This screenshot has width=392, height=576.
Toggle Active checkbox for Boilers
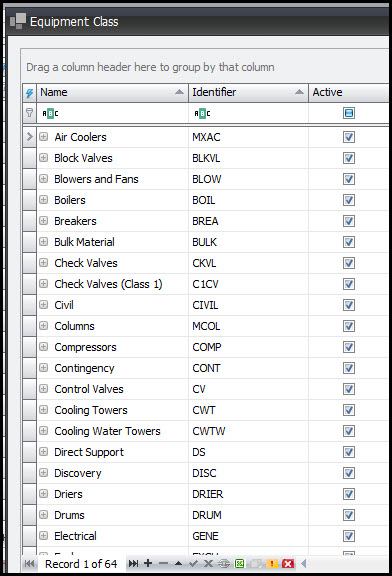click(x=349, y=200)
